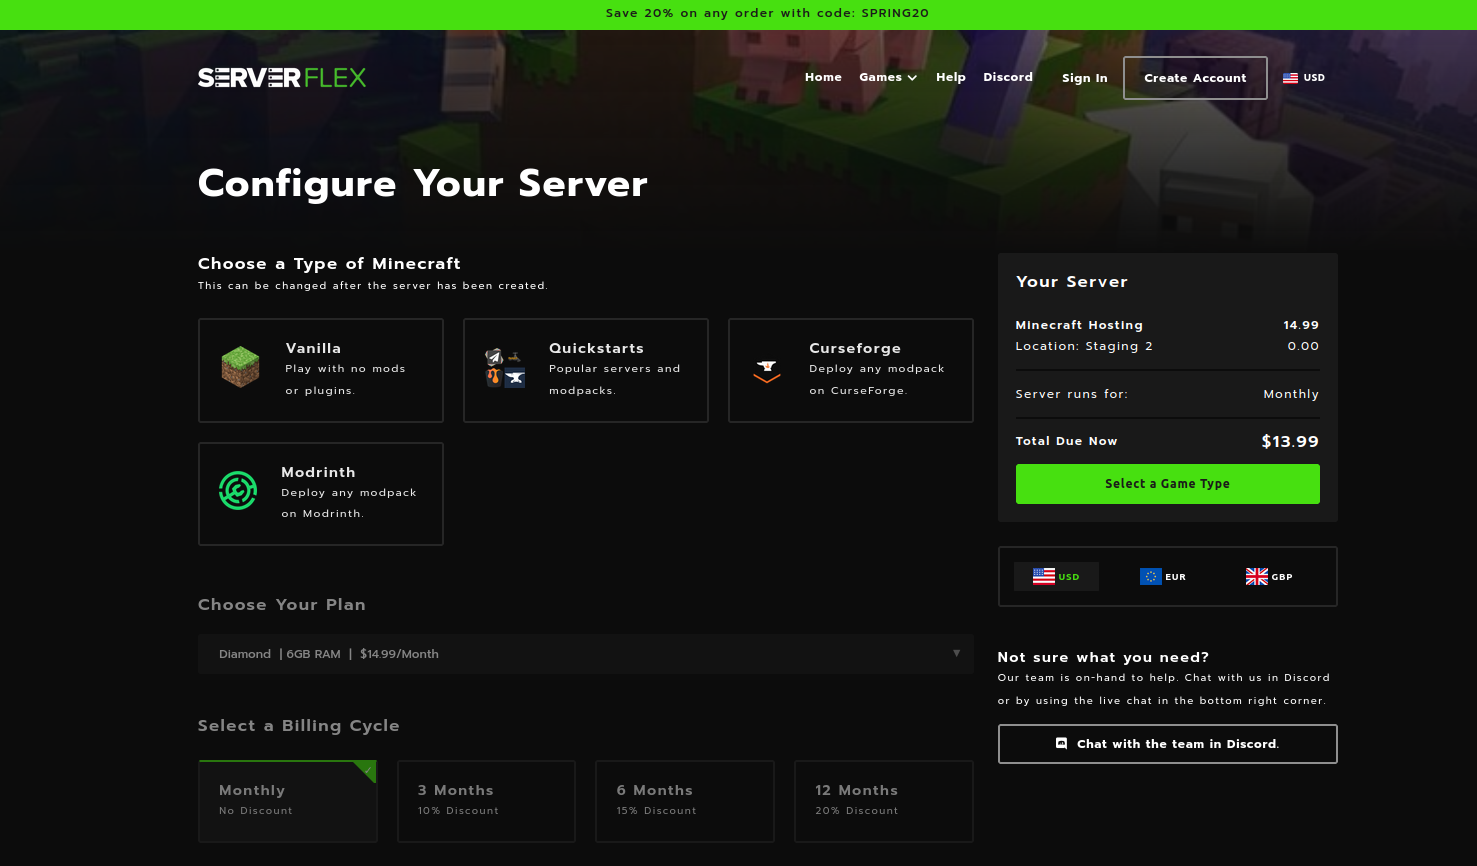Click the Configure Your Server heading
The image size is (1477, 866).
point(423,184)
